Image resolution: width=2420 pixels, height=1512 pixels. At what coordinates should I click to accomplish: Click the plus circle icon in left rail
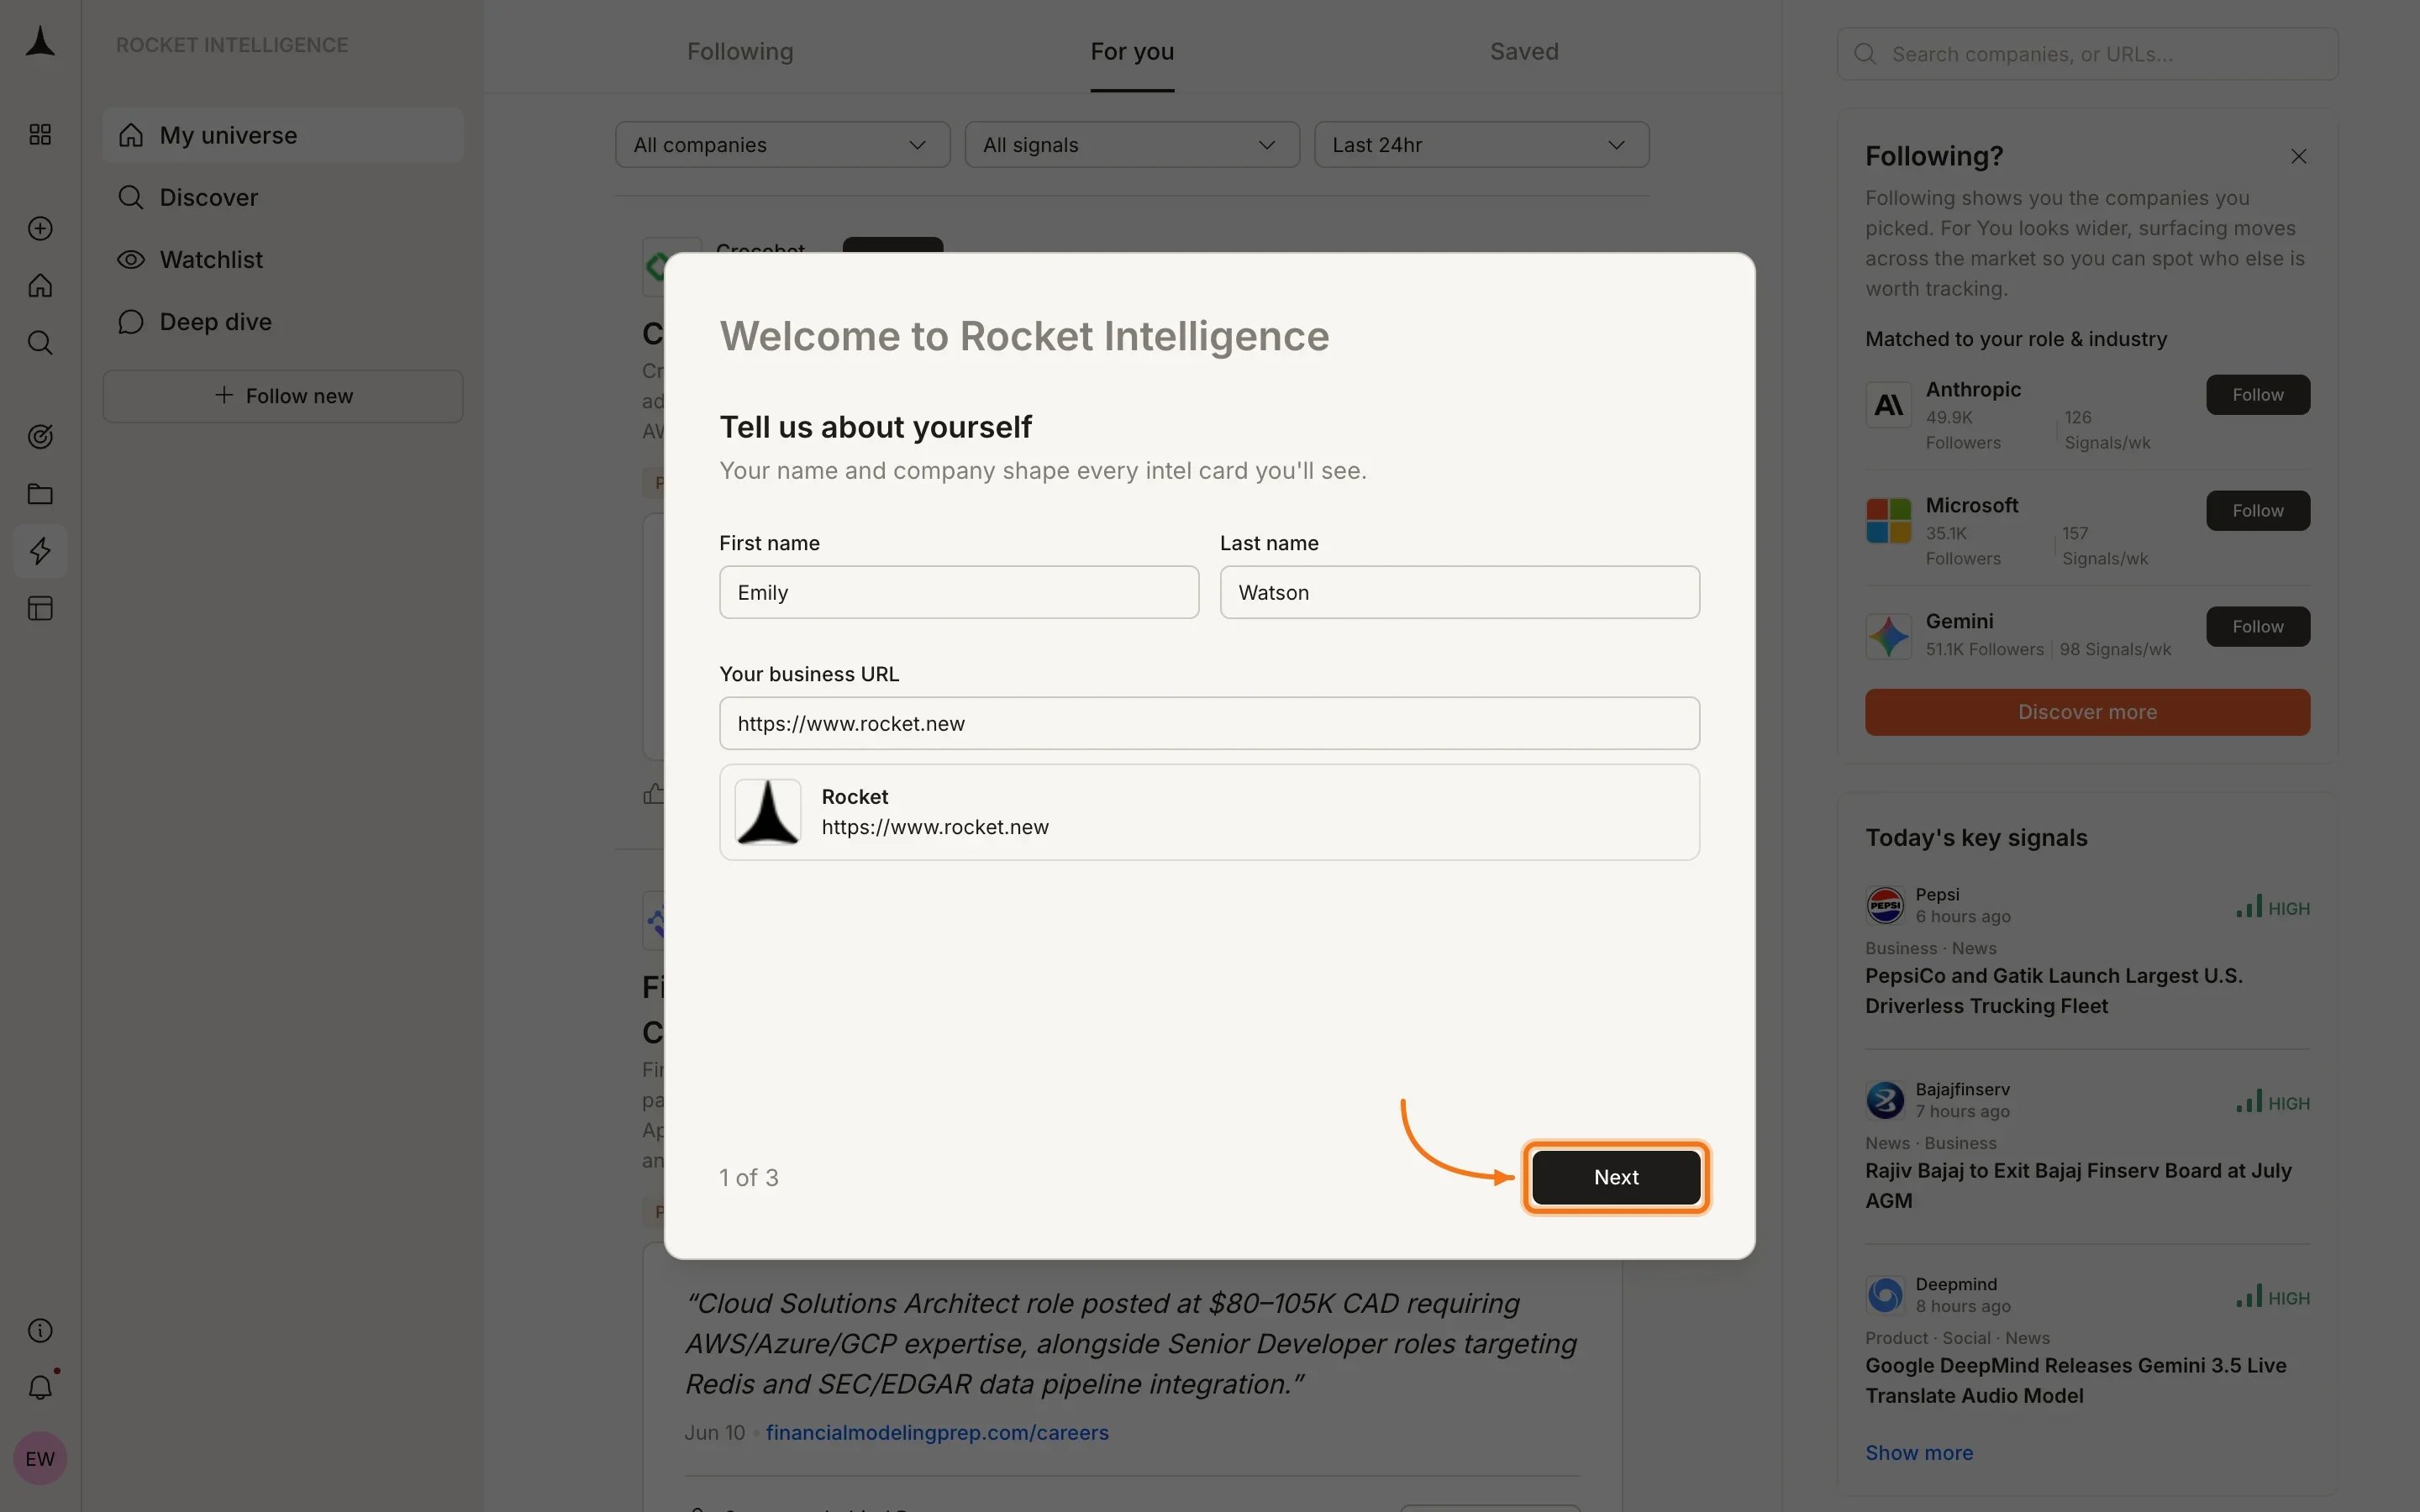point(40,229)
